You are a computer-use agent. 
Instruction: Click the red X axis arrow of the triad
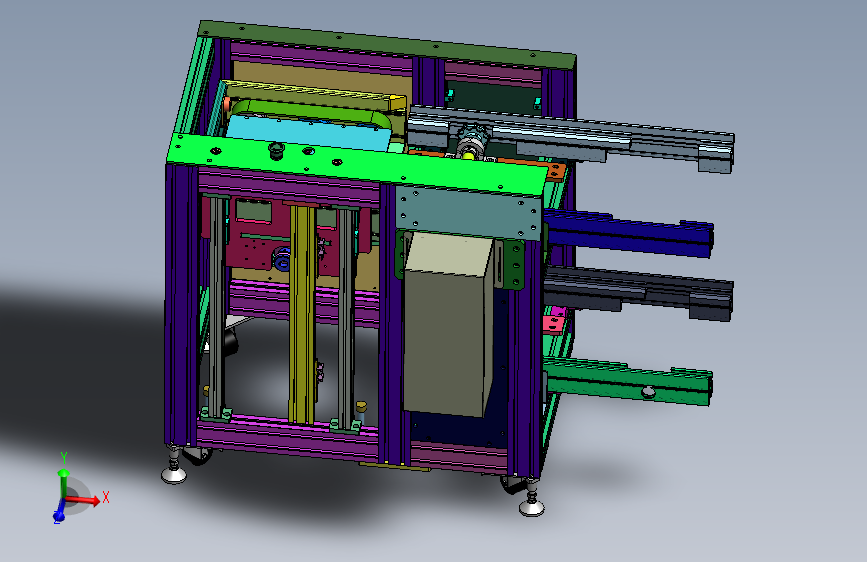point(83,500)
